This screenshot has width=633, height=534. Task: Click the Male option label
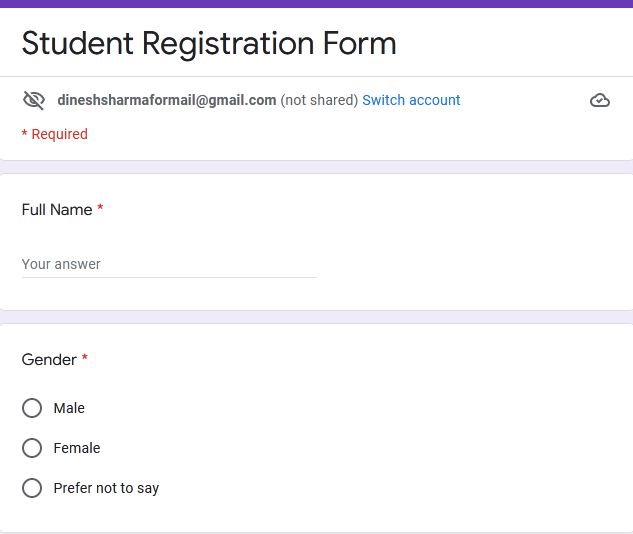[69, 408]
